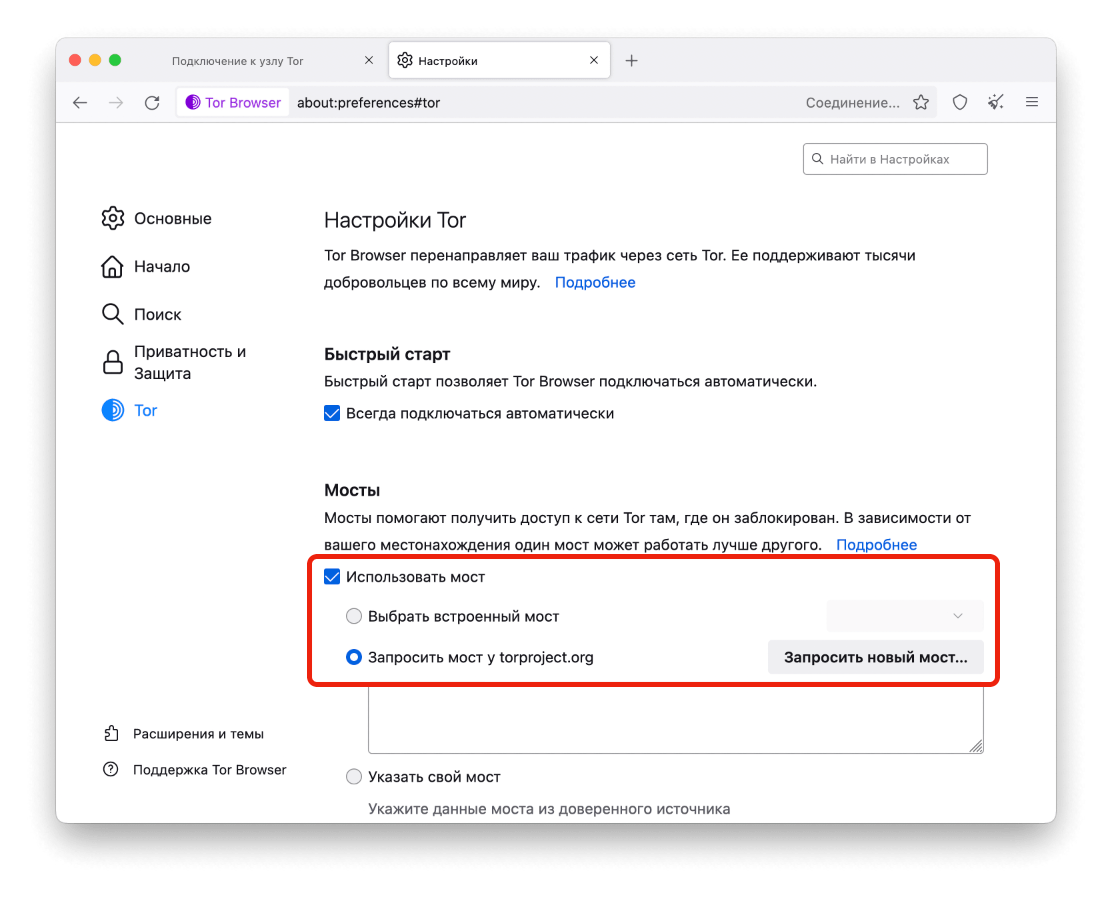Reload the page via refresh icon
This screenshot has height=897, width=1112.
point(152,102)
